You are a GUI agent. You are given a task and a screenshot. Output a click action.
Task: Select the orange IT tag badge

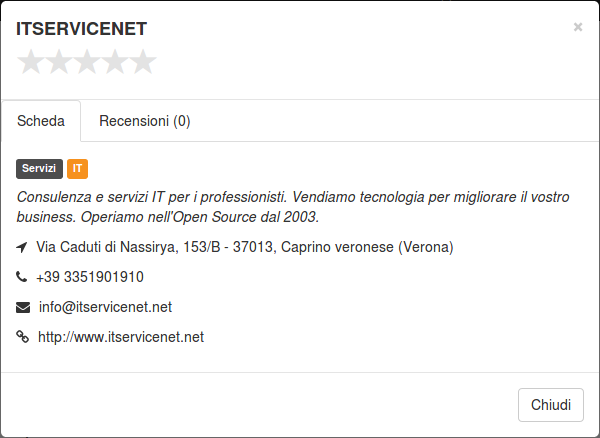tap(77, 169)
